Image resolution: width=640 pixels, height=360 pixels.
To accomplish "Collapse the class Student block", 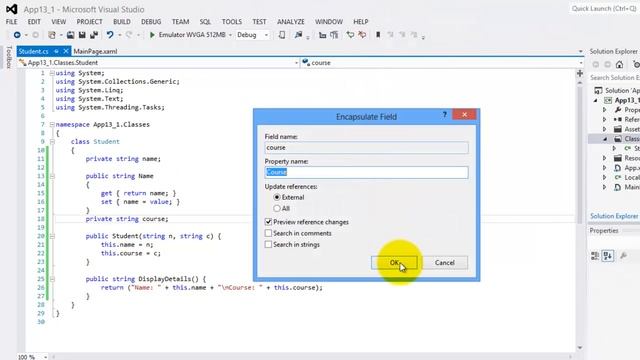I will tap(52, 142).
